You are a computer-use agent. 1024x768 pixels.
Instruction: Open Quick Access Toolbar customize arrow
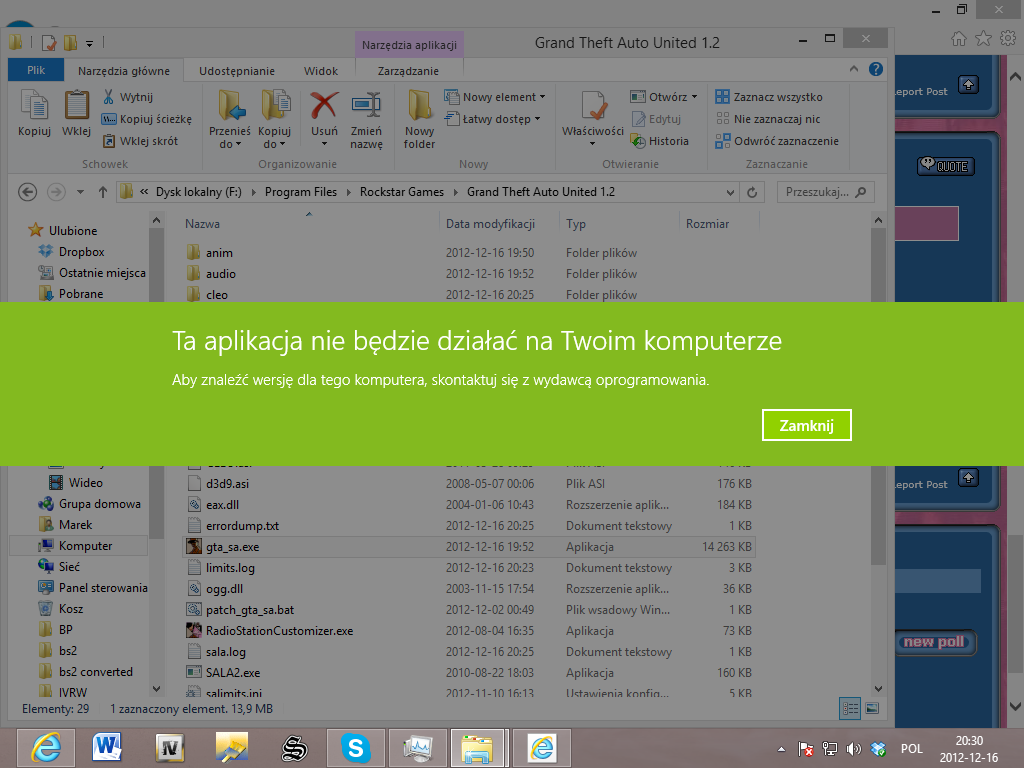(x=89, y=44)
